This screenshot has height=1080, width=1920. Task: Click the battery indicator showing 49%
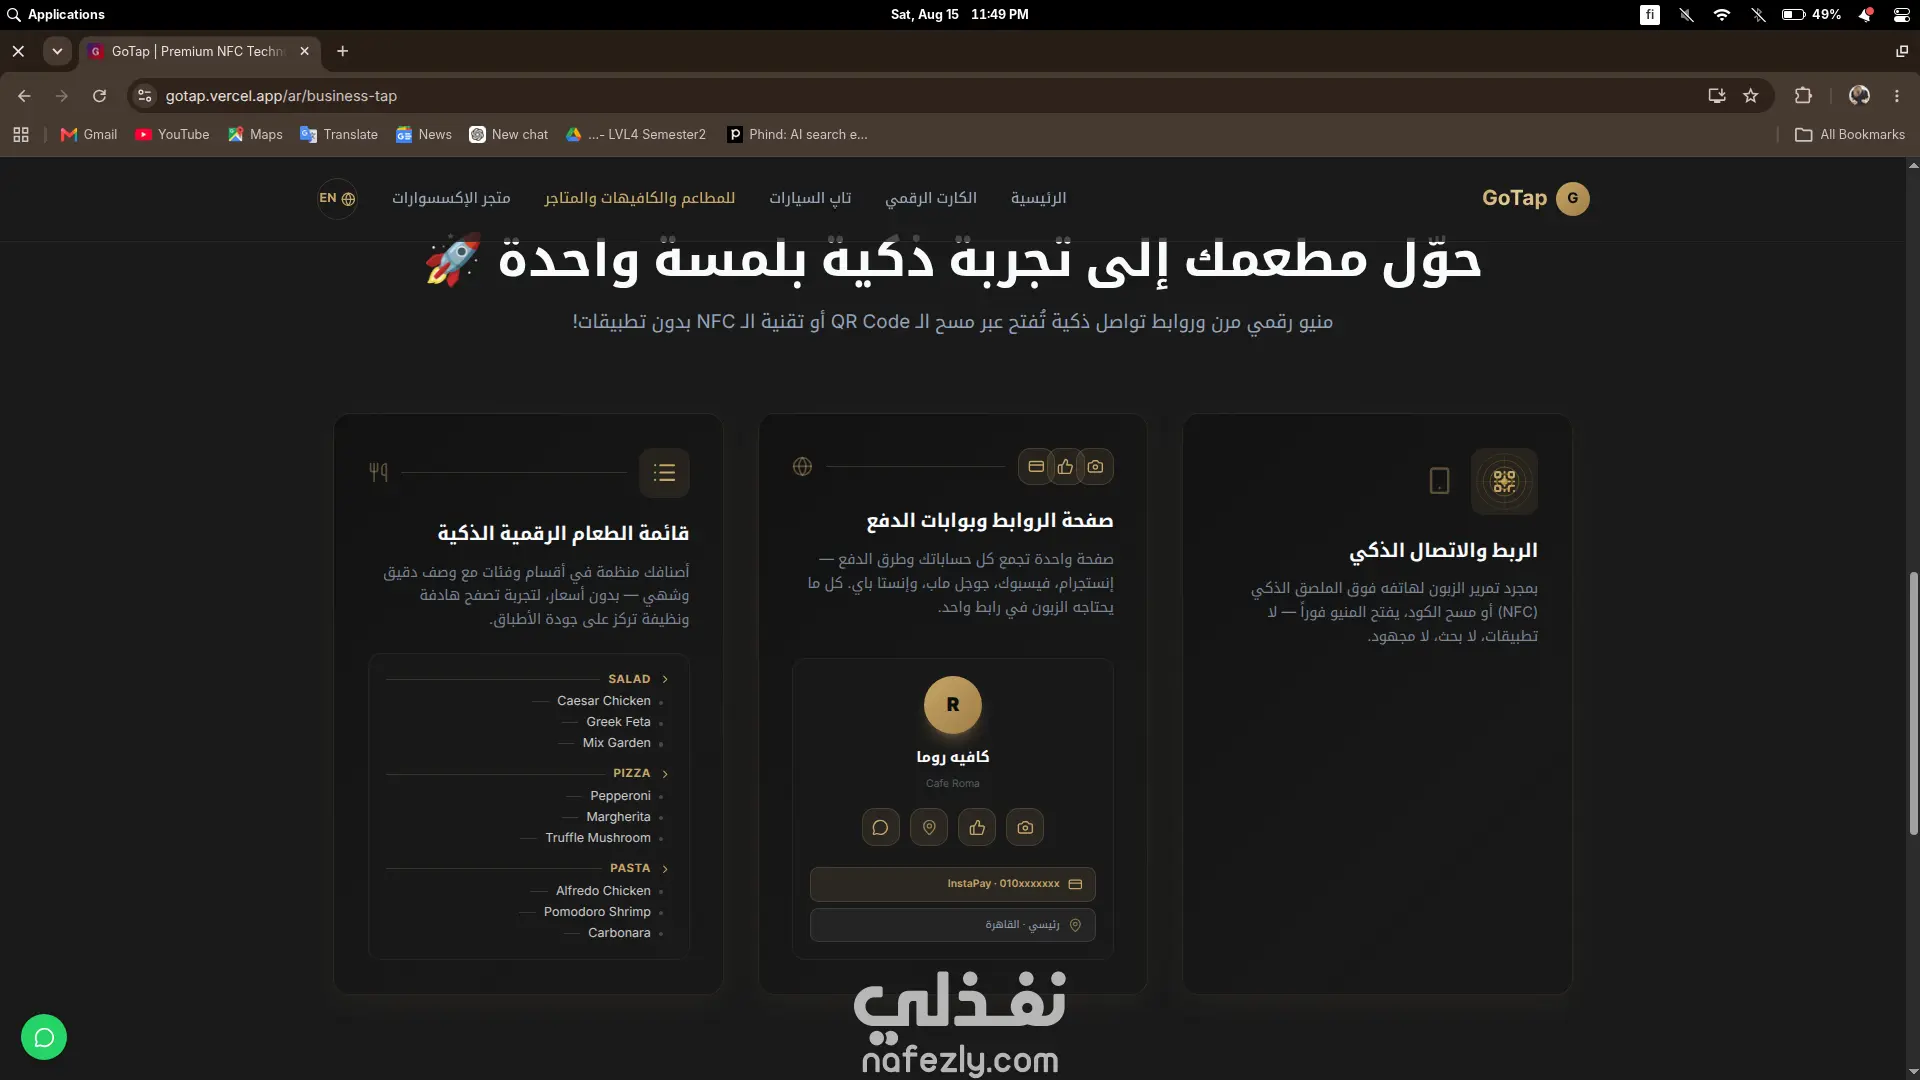[1811, 15]
